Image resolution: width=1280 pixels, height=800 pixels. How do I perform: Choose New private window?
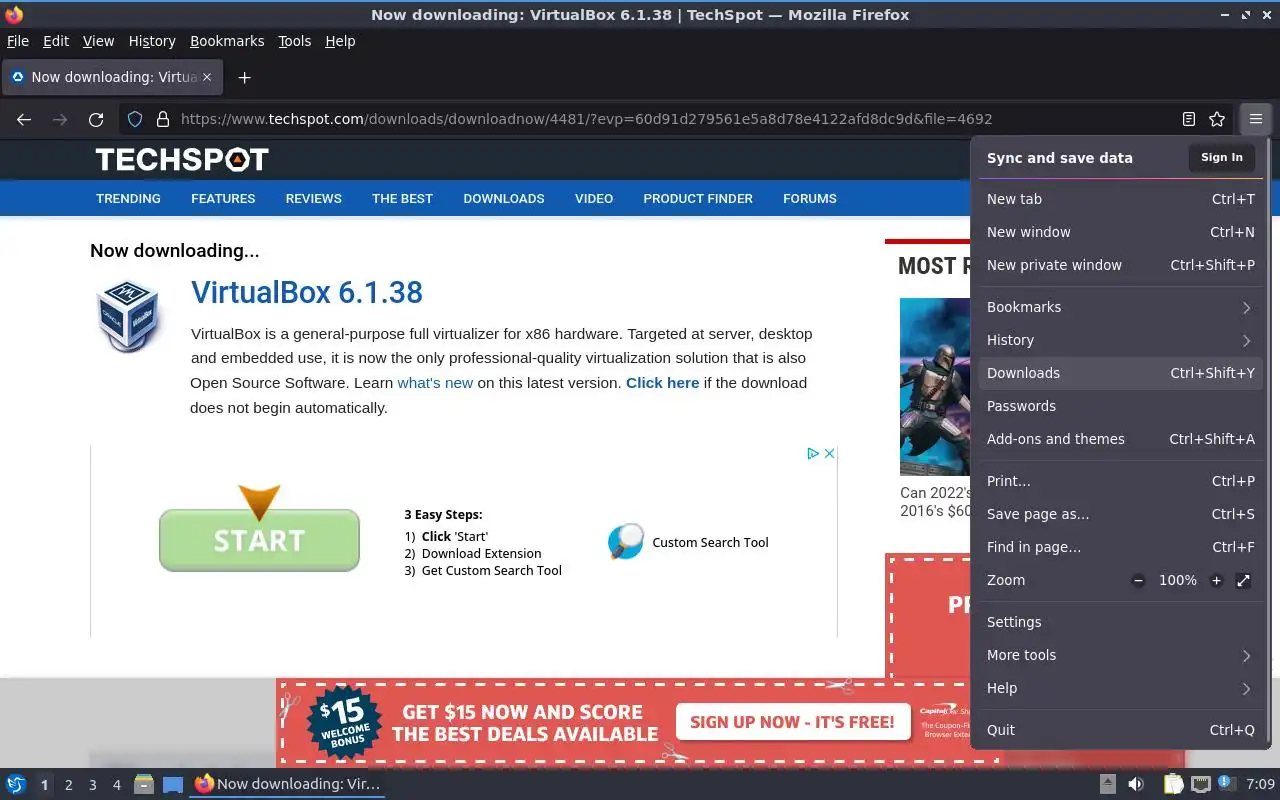pyautogui.click(x=1120, y=265)
